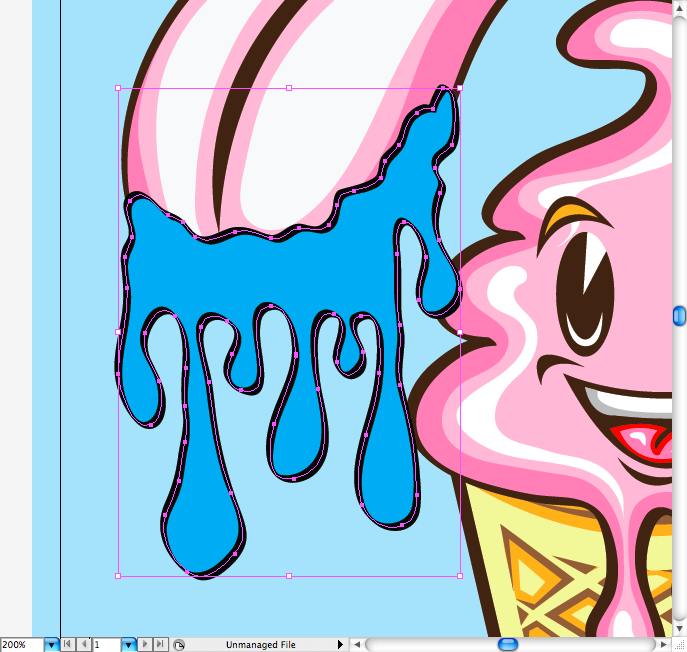Open the artboard number dropdown
Screen dimensions: 687x652
(129, 645)
